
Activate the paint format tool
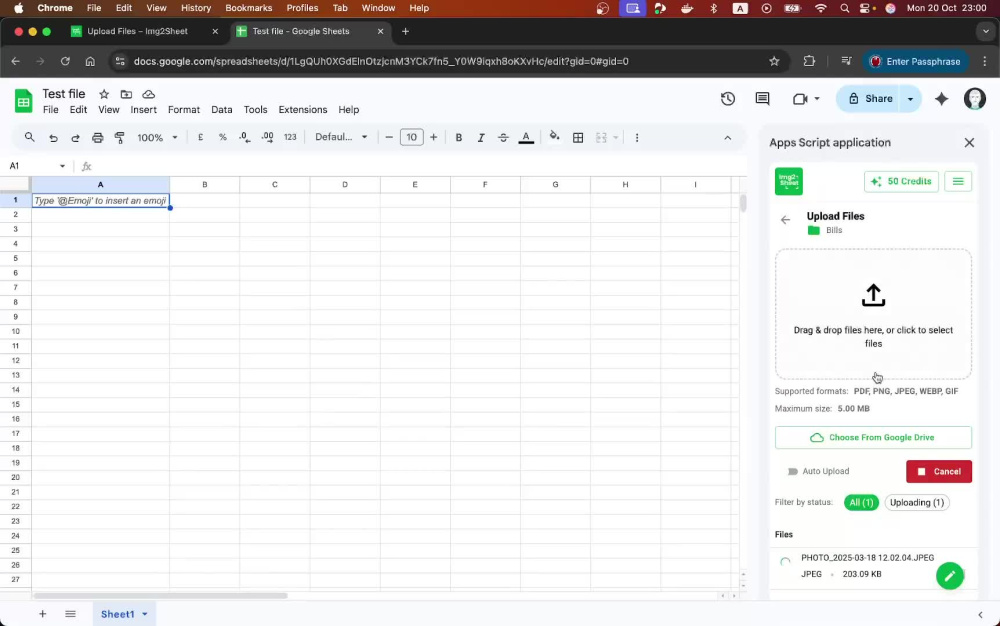(x=119, y=138)
